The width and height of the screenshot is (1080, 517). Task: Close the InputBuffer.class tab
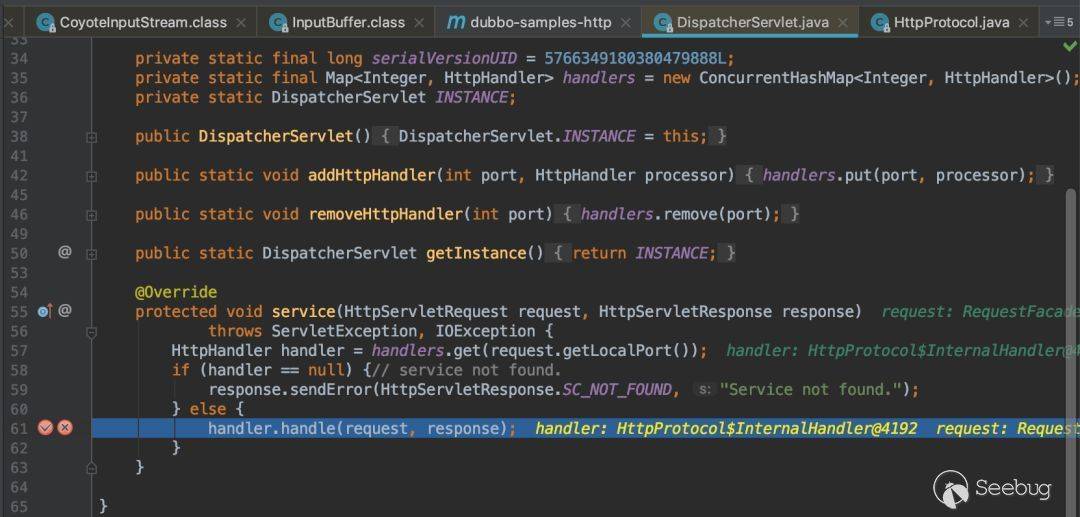click(x=418, y=23)
